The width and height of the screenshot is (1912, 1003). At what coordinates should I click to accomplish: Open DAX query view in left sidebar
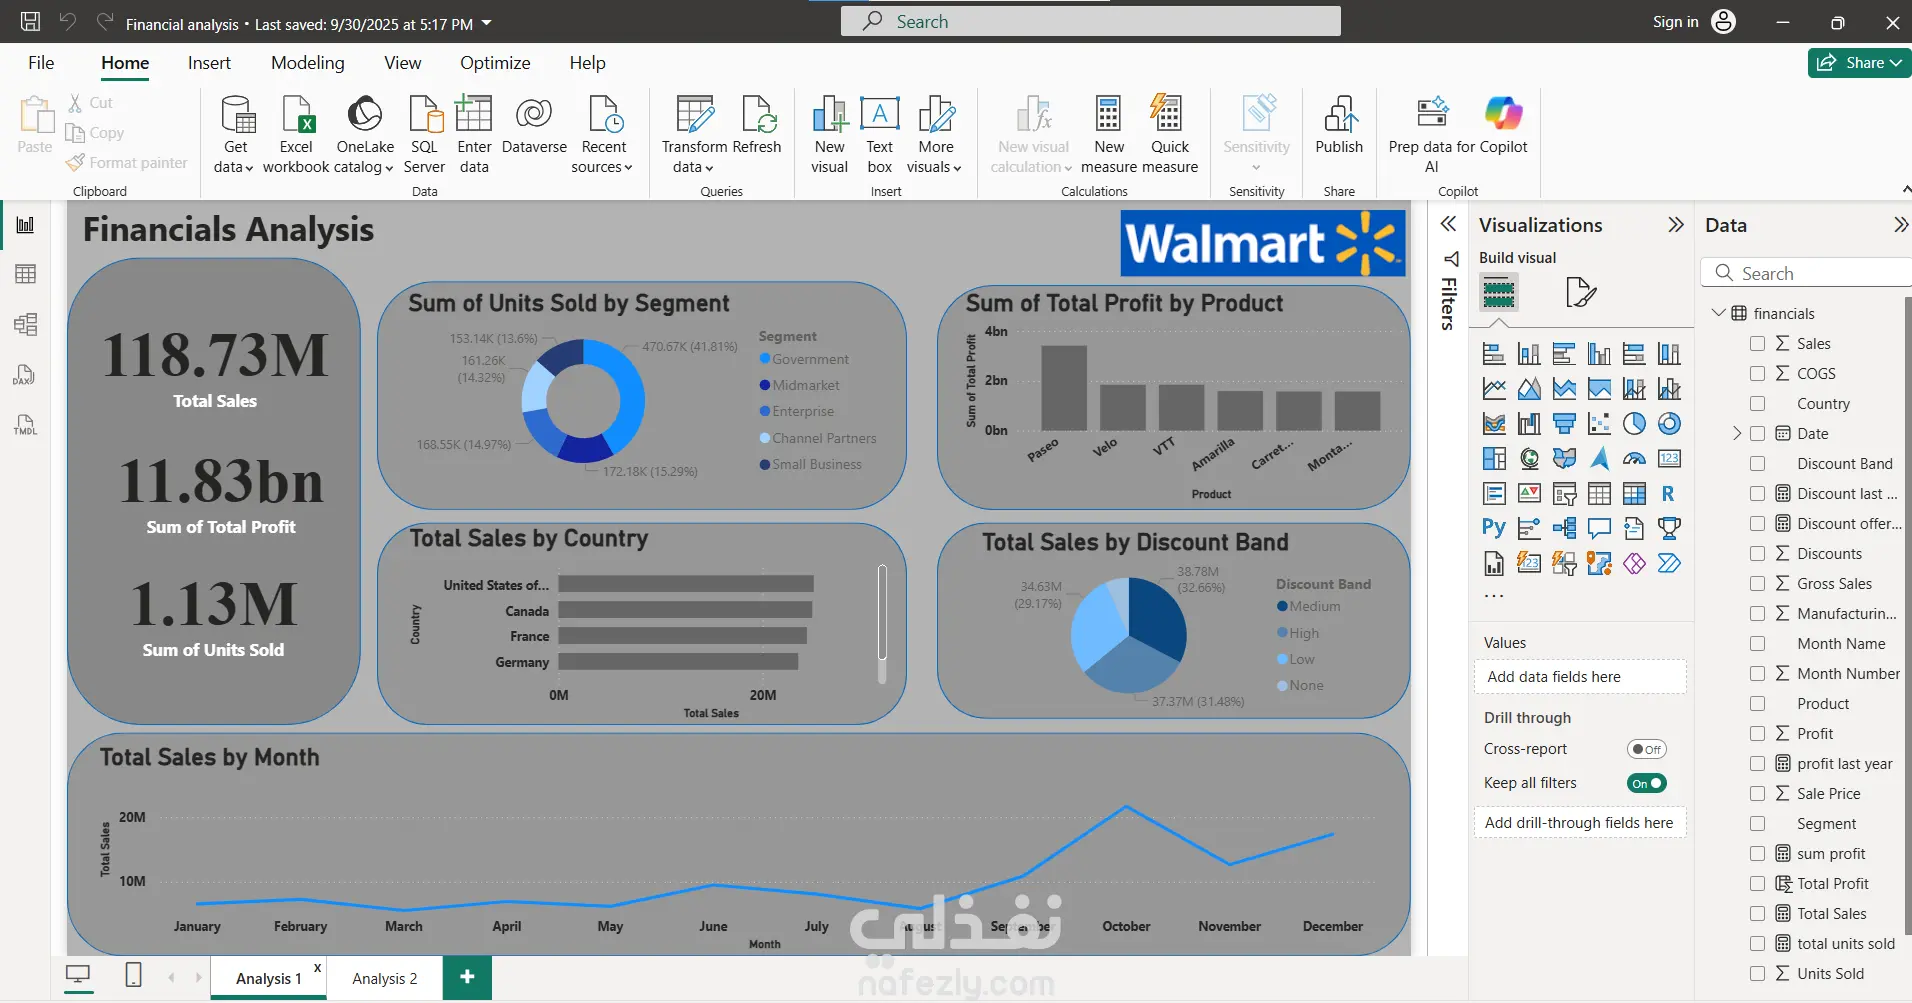pyautogui.click(x=26, y=375)
